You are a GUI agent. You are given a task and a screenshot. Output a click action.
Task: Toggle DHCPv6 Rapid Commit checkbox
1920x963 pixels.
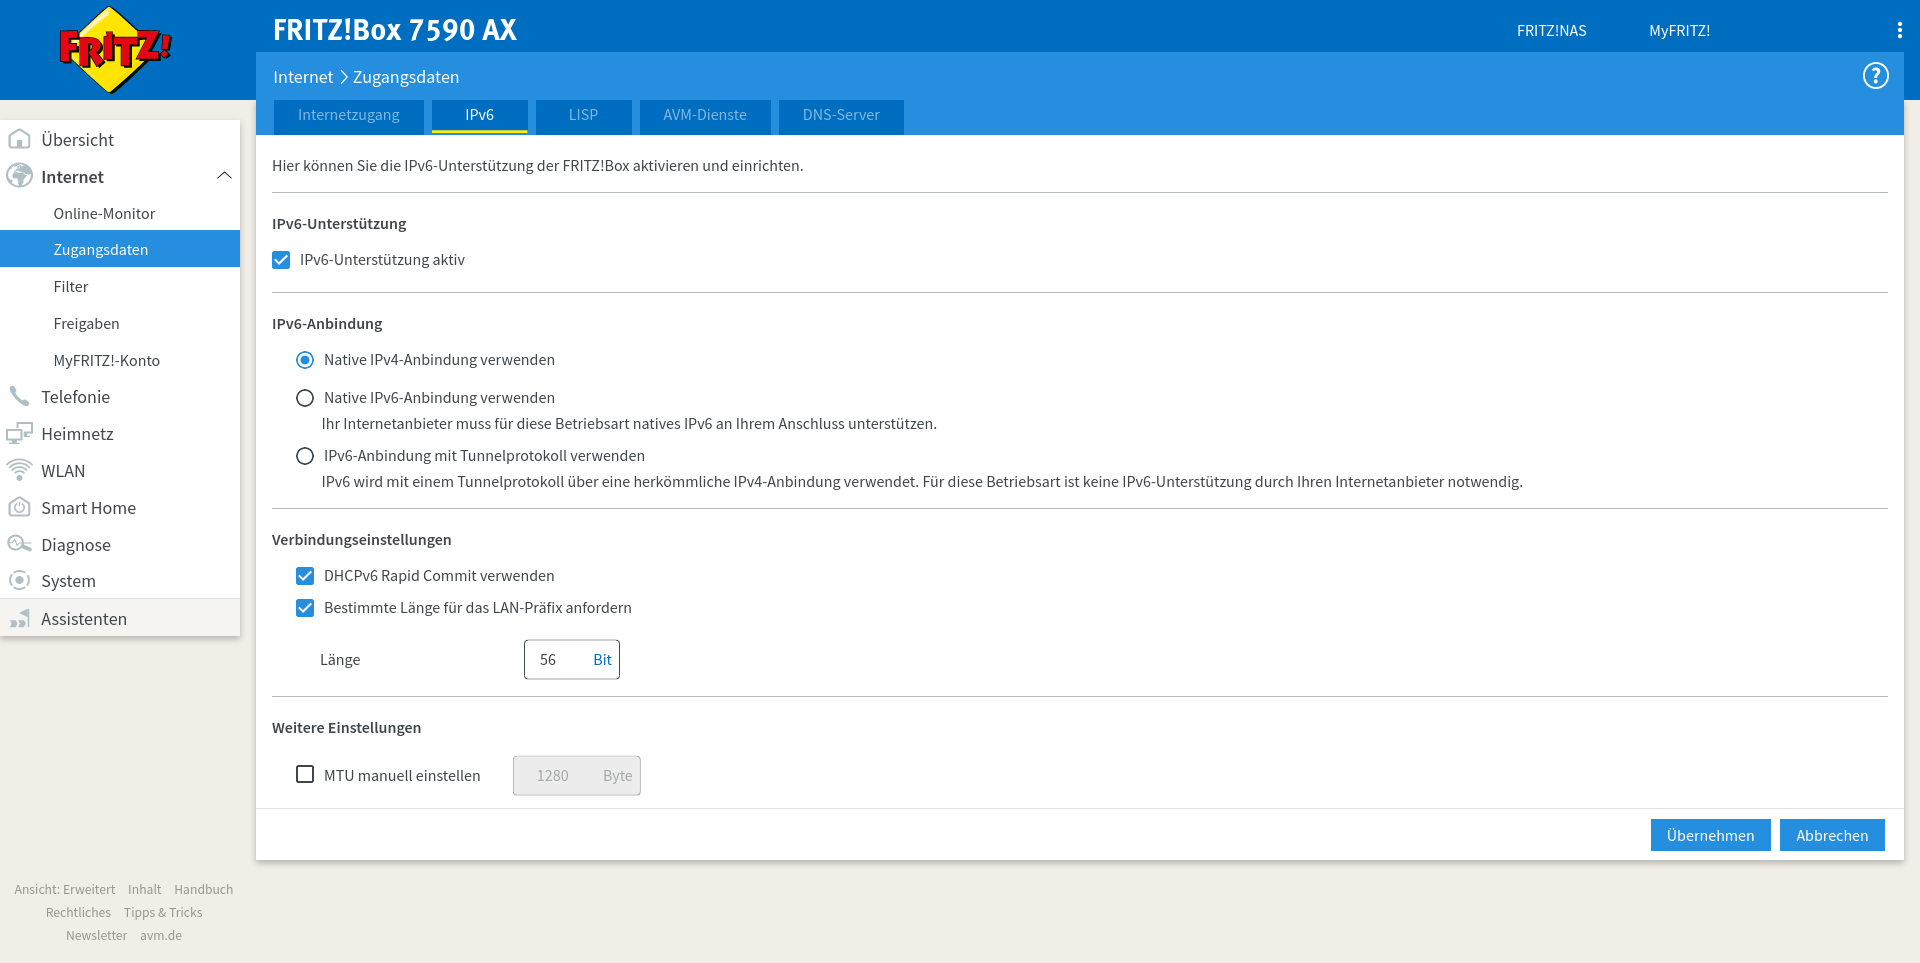point(305,576)
